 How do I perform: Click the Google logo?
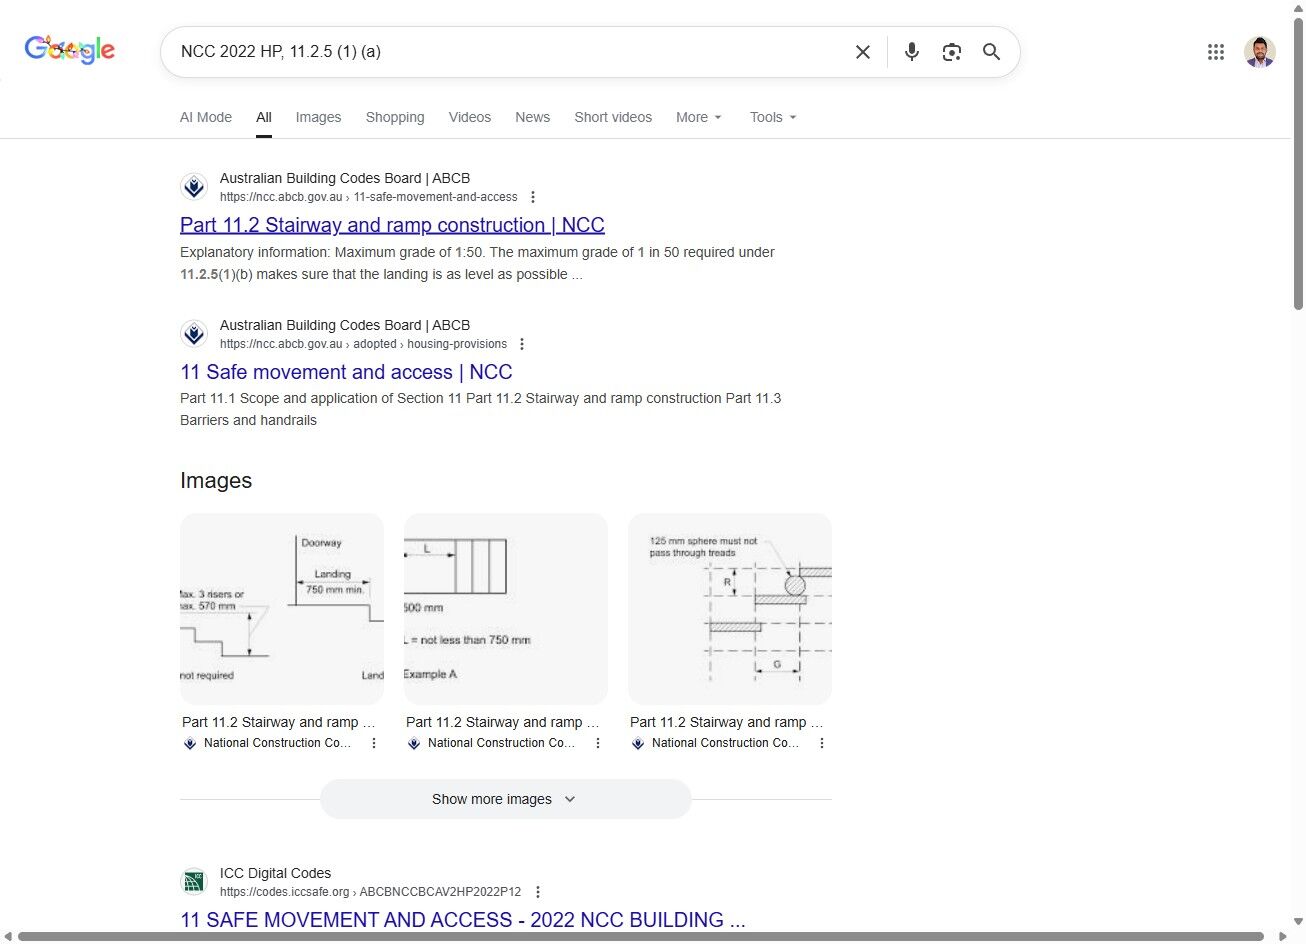(x=70, y=49)
